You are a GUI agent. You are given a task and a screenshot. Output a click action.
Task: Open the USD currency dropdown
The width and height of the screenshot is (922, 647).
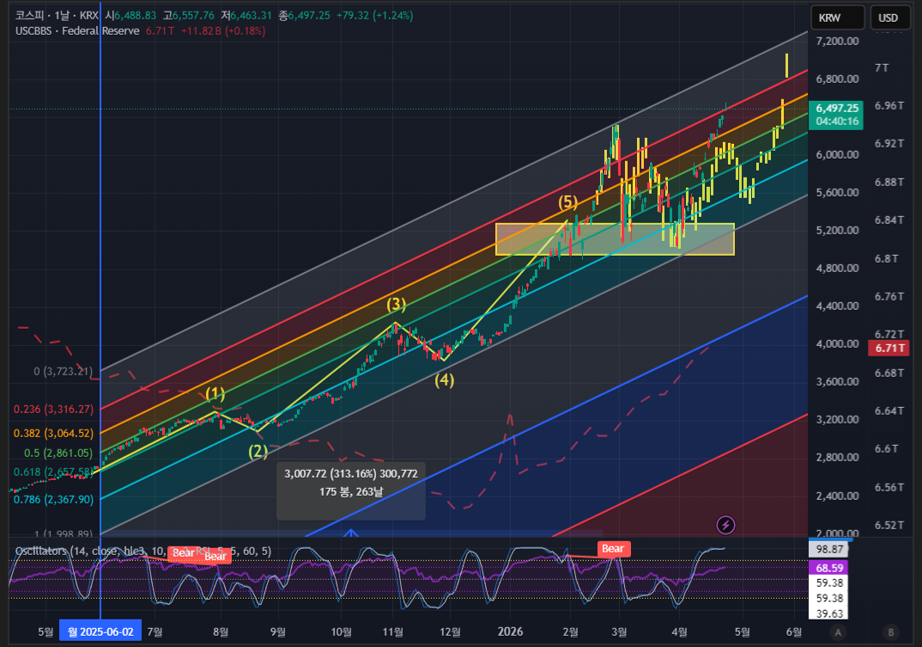click(x=888, y=18)
